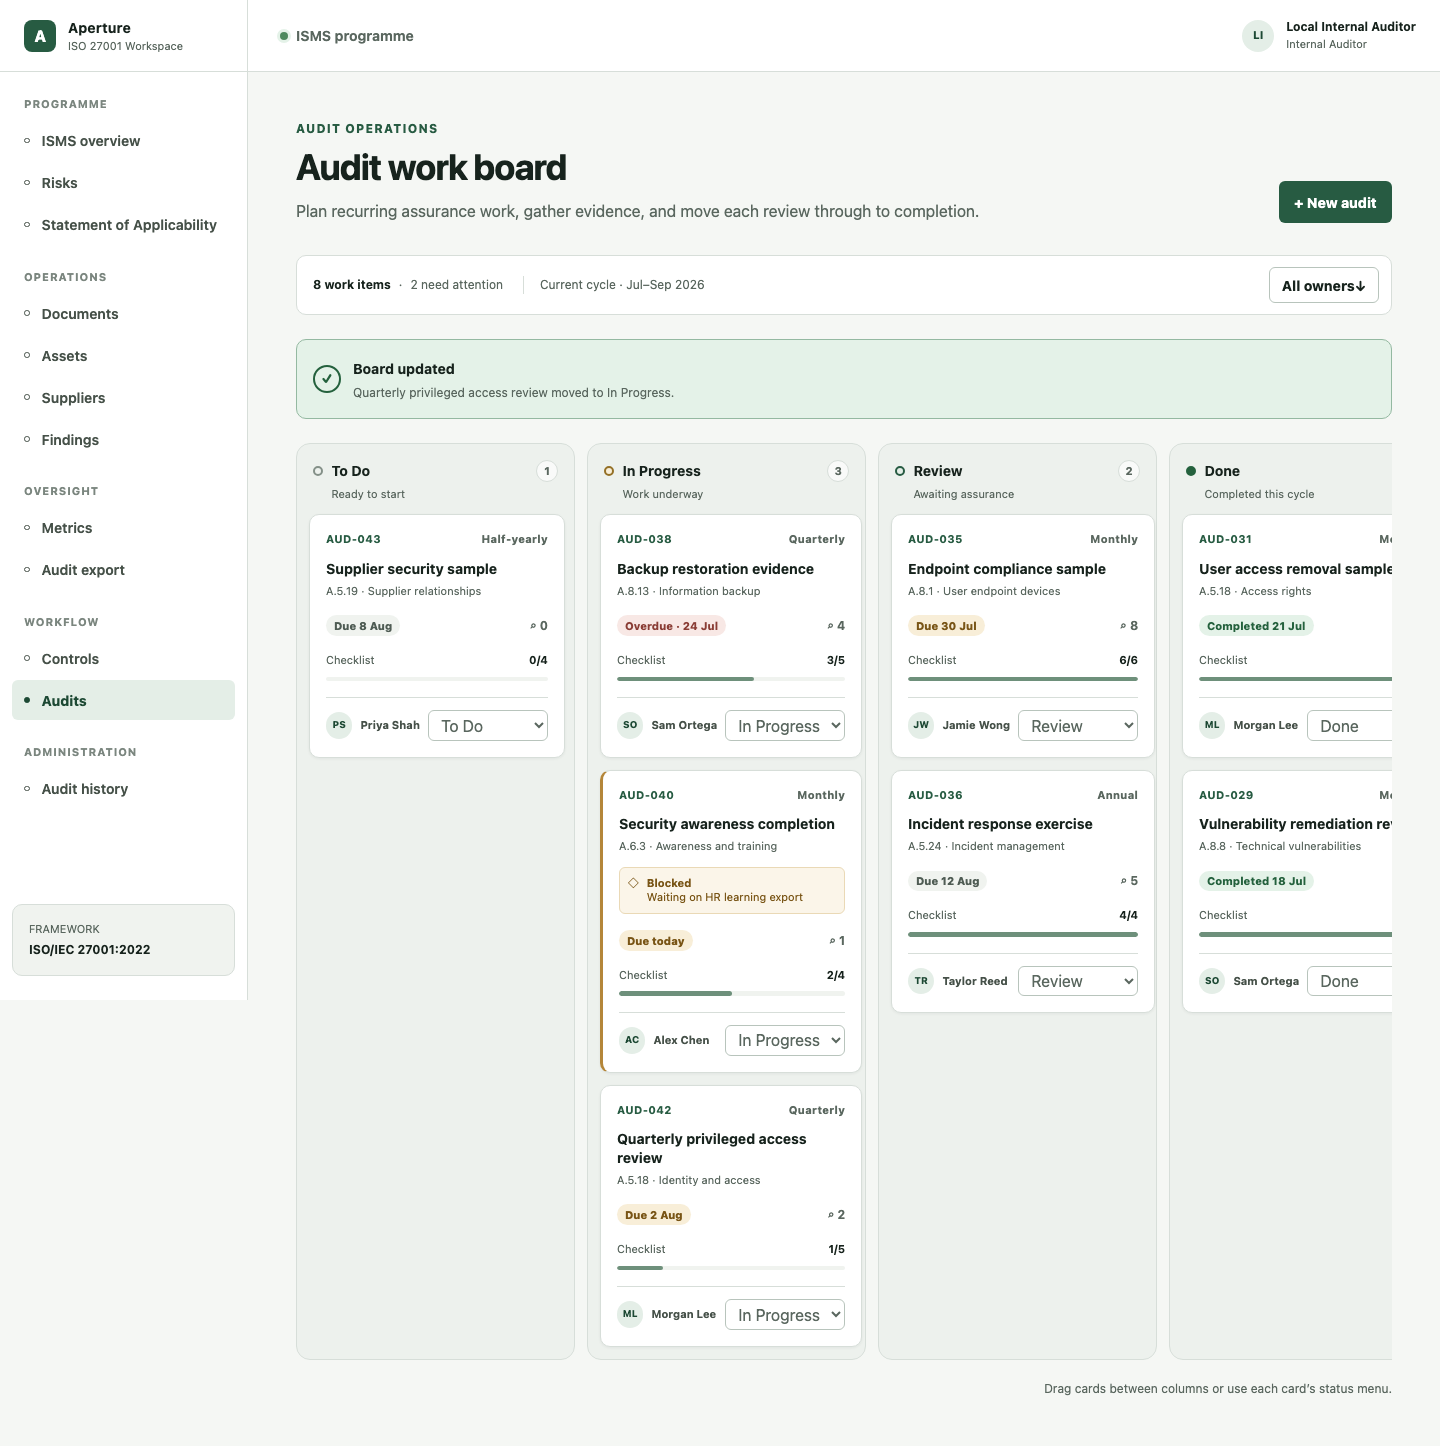Open status menu on Vulnerability remediation card
1440x1446 pixels.
click(1350, 981)
